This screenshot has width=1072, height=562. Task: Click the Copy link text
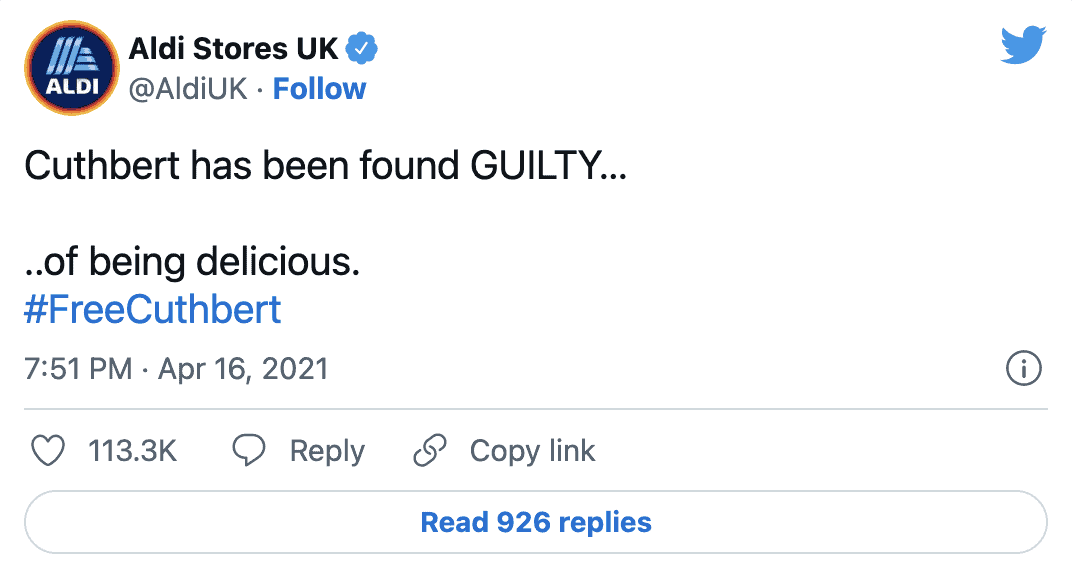pyautogui.click(x=532, y=451)
